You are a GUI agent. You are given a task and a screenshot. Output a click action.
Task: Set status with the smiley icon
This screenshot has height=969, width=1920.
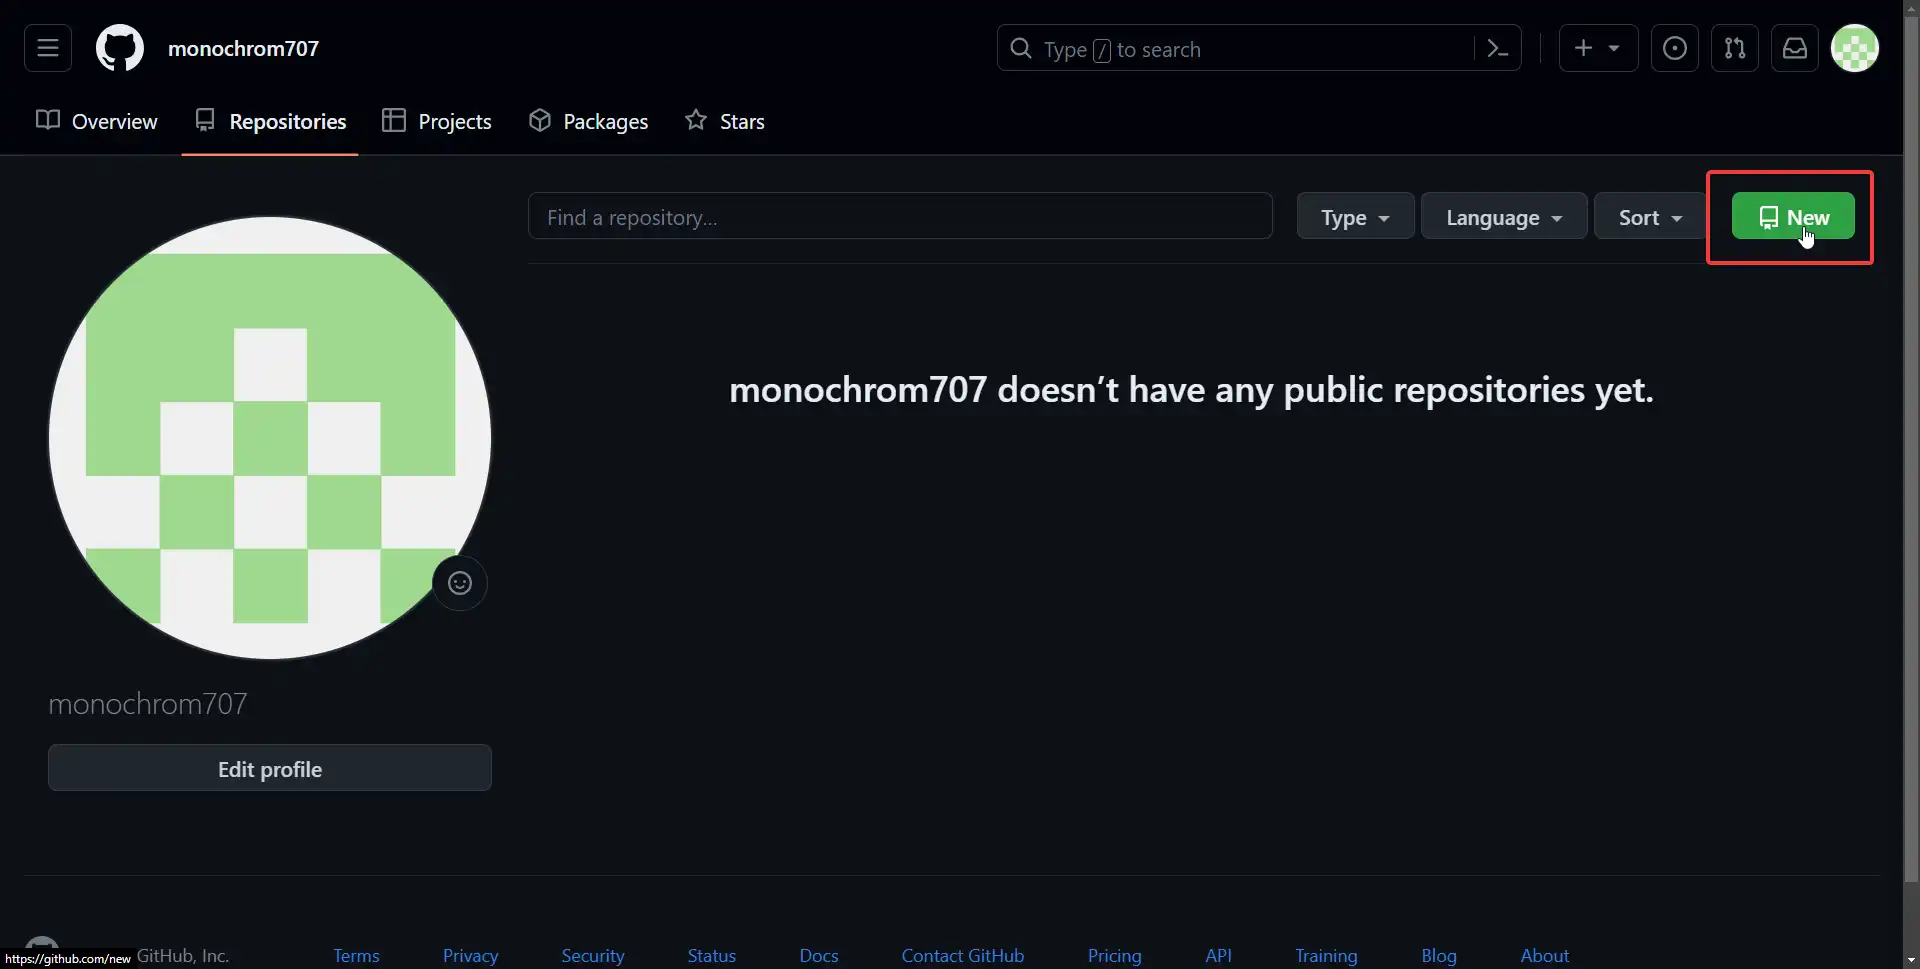coord(460,583)
